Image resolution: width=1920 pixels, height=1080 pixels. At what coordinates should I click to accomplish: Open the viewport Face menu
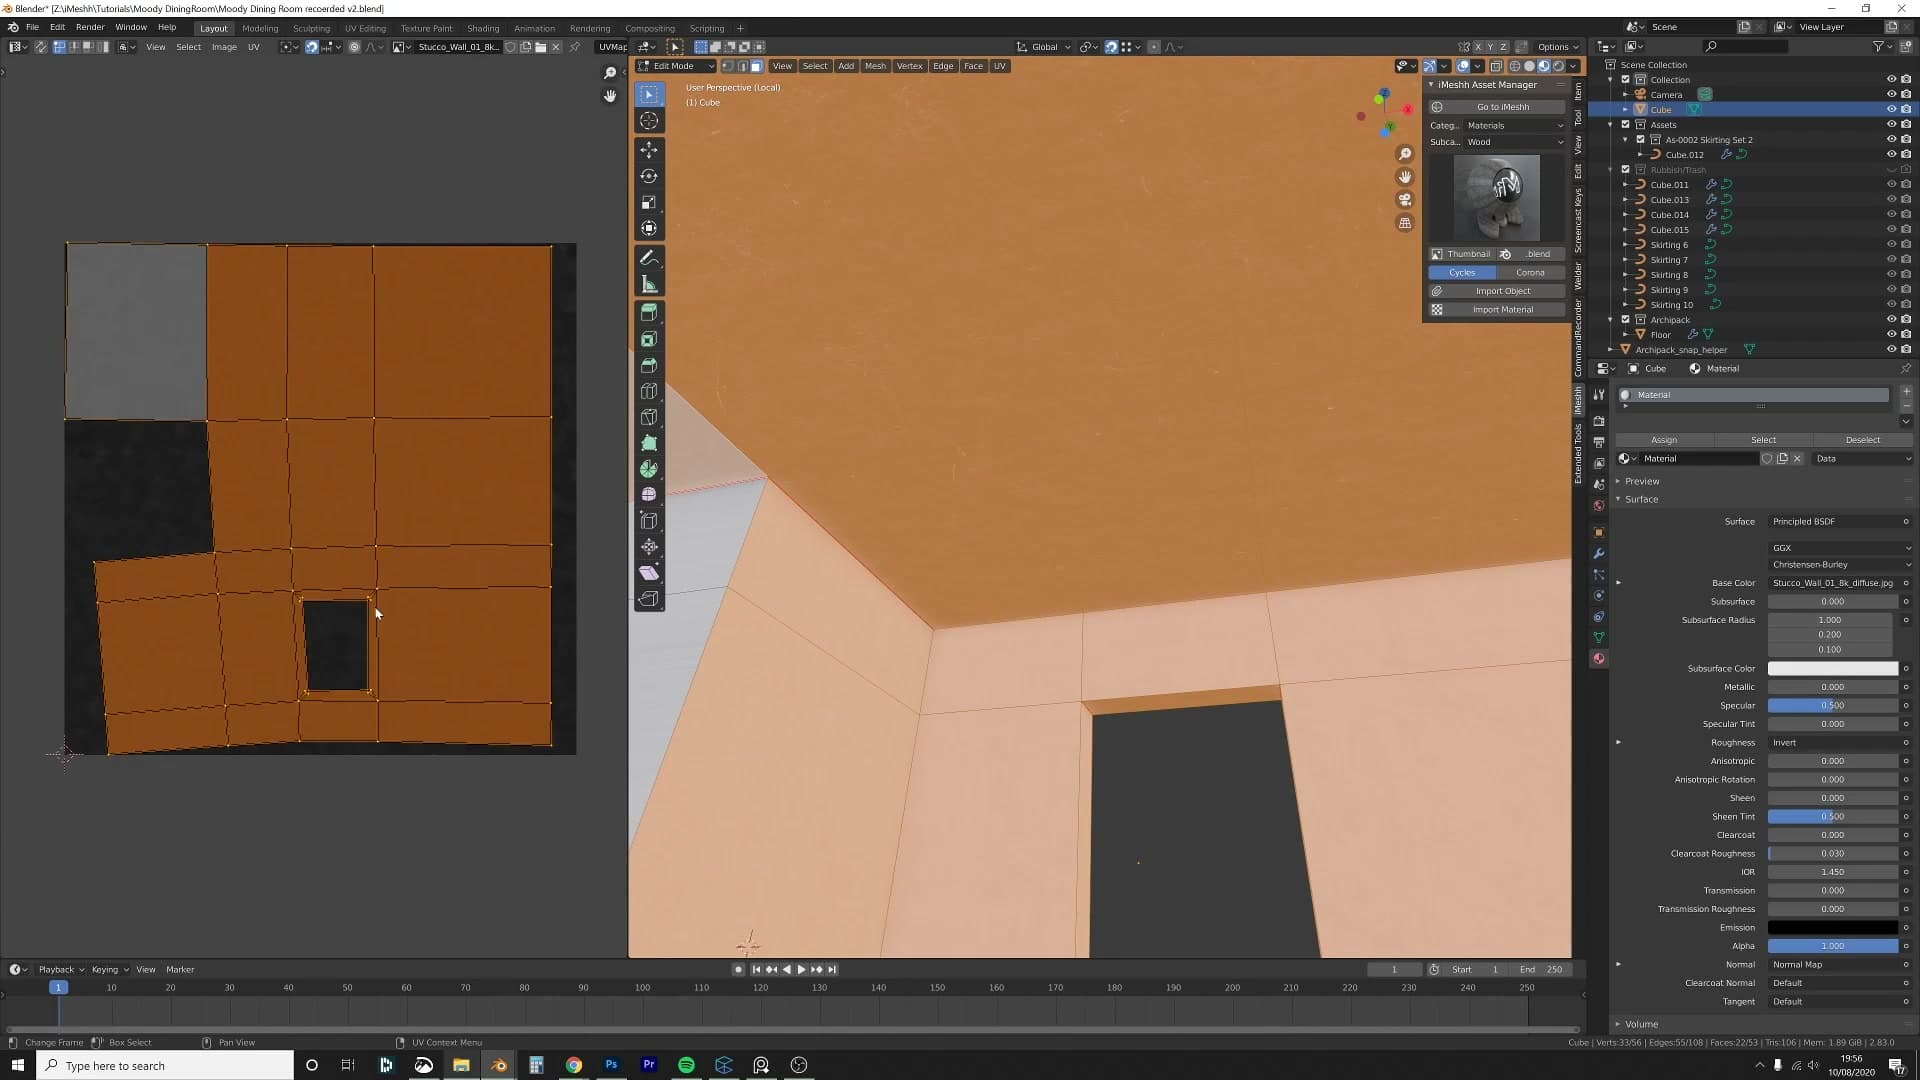[x=973, y=66]
